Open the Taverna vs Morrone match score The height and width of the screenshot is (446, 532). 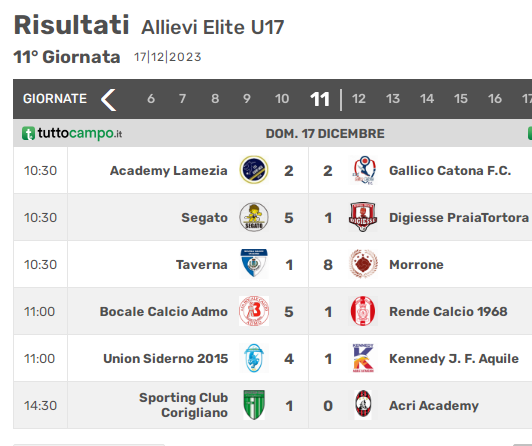308,265
